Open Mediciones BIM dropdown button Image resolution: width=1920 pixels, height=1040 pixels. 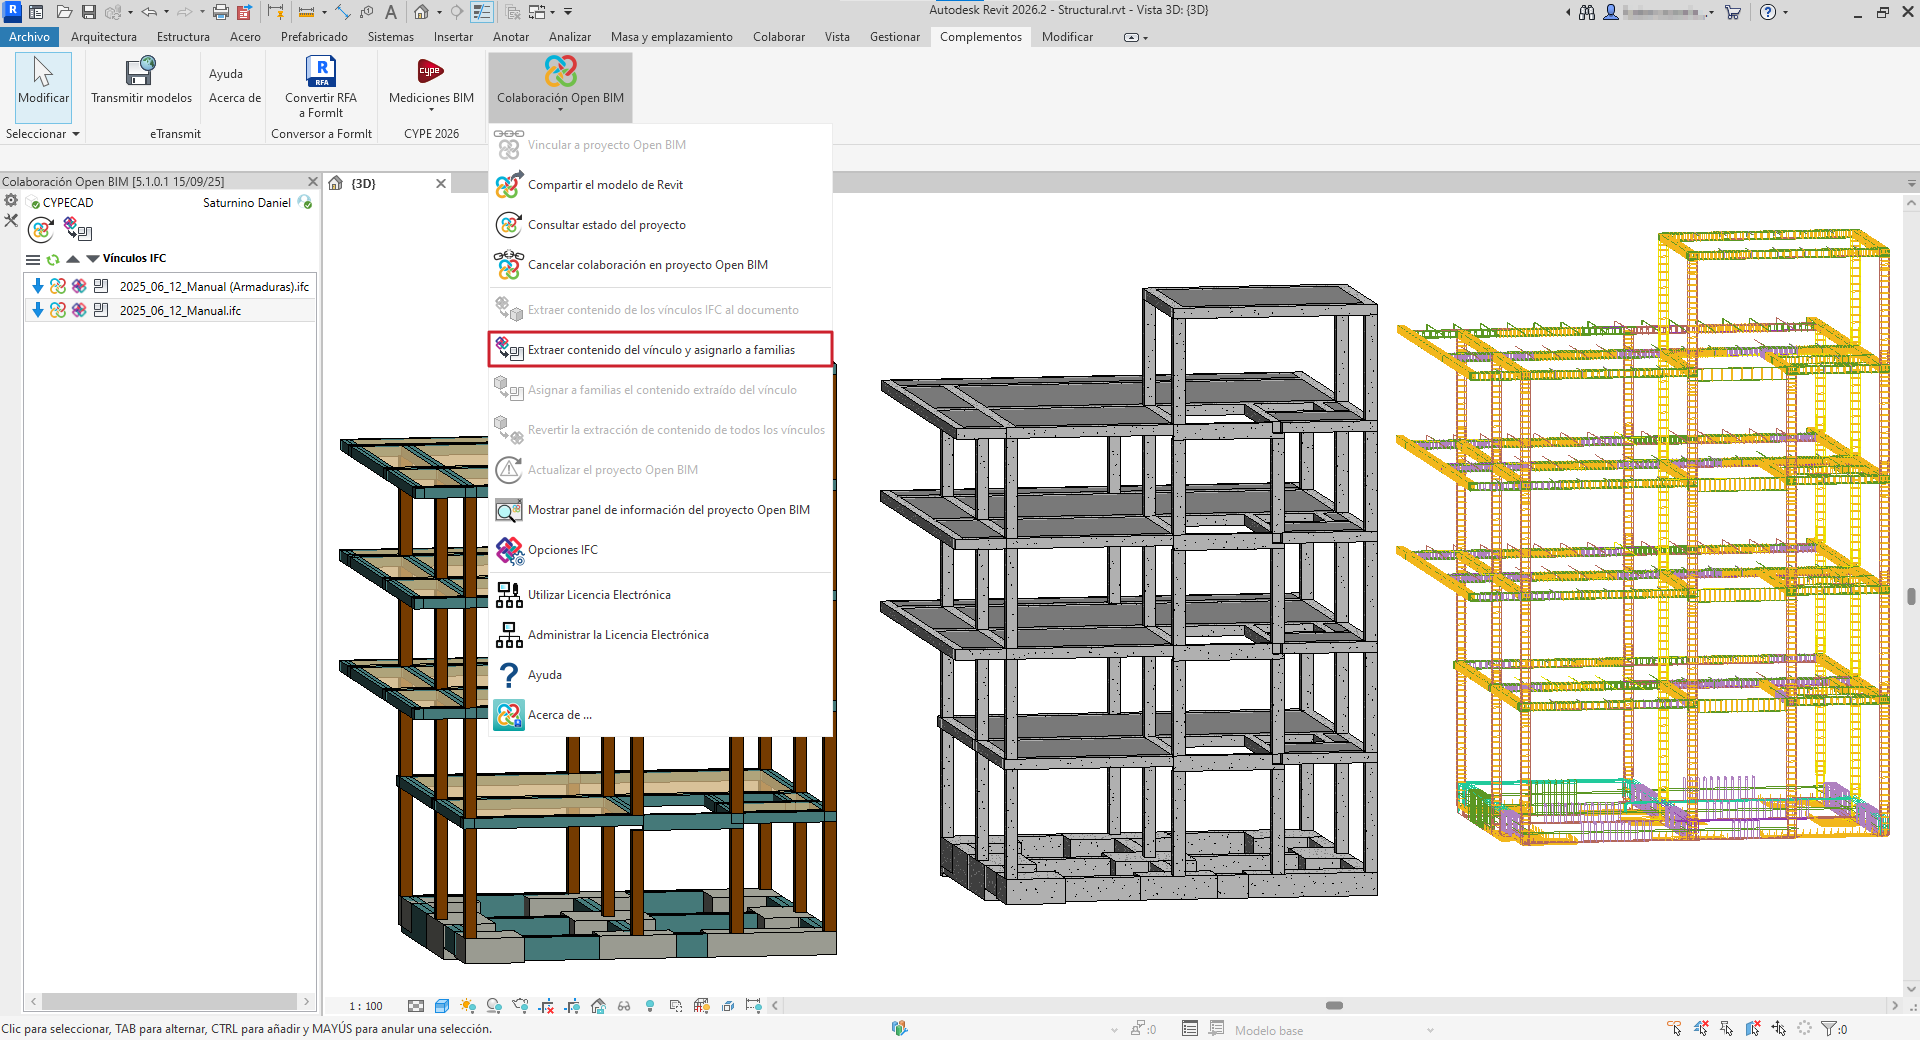tap(431, 85)
